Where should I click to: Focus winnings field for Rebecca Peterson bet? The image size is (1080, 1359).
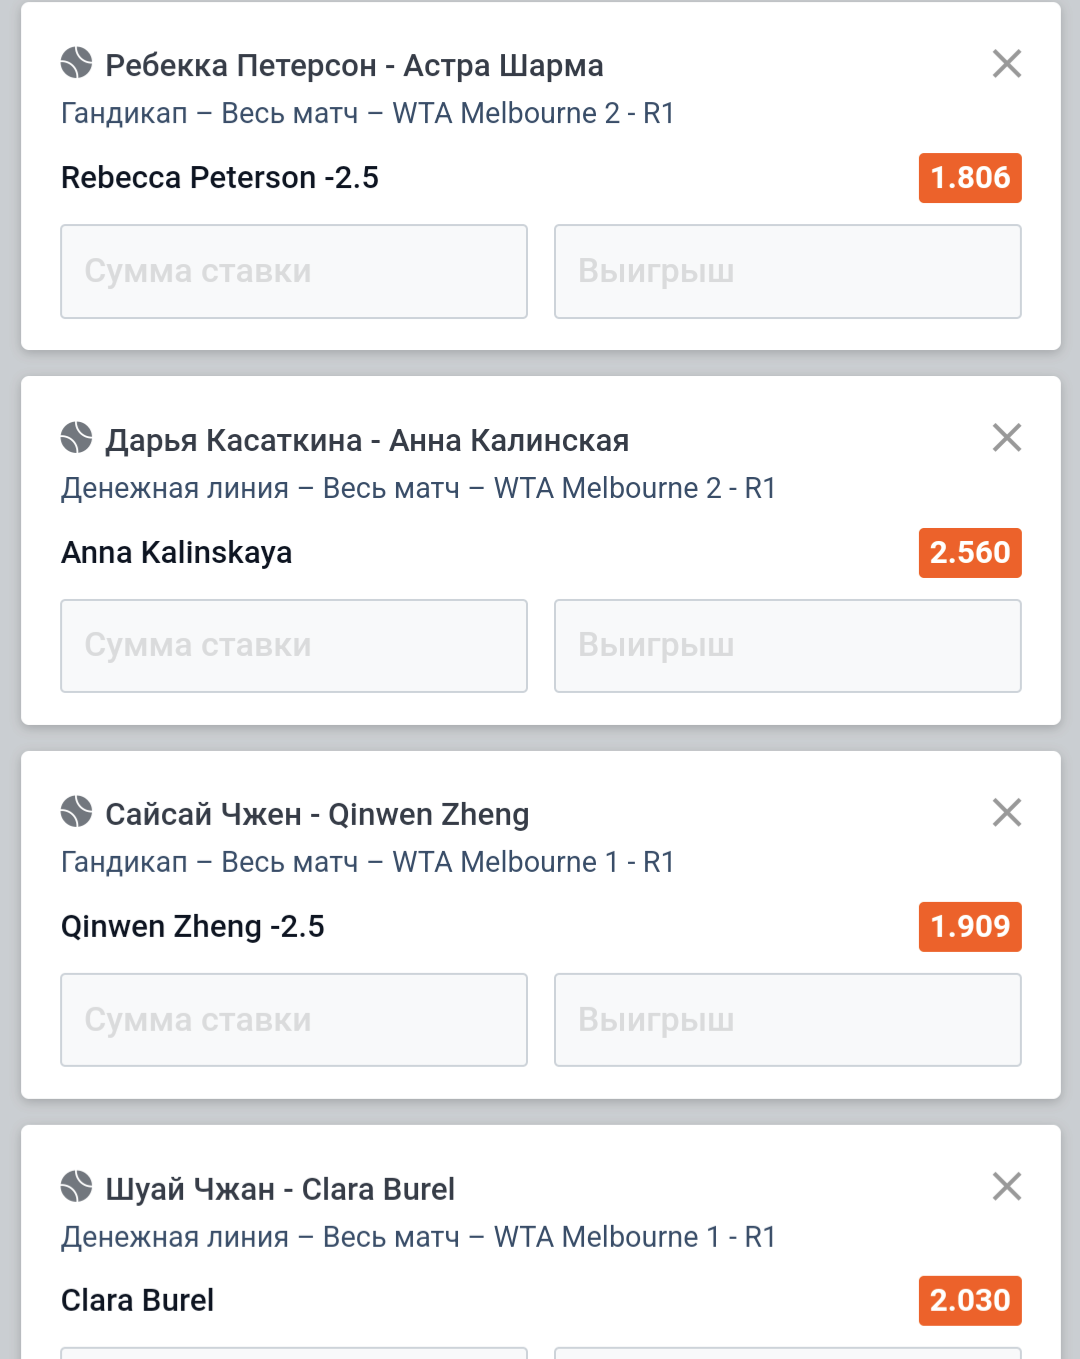click(x=788, y=272)
